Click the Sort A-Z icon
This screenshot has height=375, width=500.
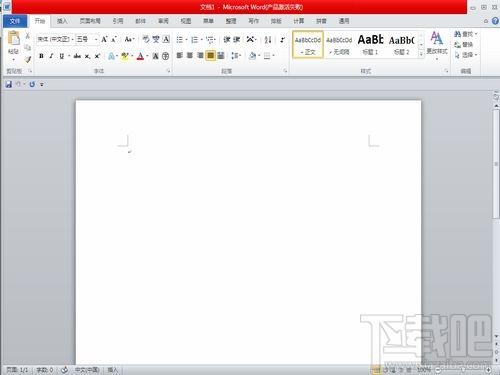click(268, 40)
